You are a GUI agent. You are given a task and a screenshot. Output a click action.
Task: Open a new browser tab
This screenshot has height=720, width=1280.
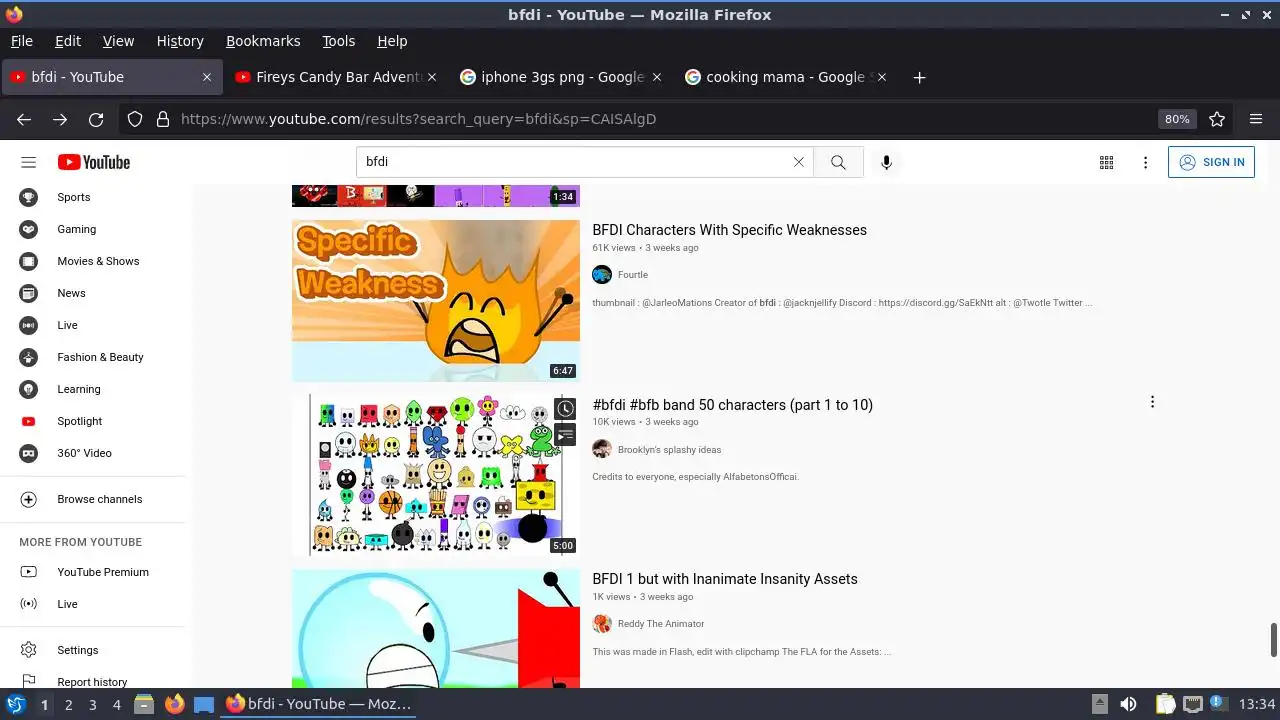click(919, 77)
